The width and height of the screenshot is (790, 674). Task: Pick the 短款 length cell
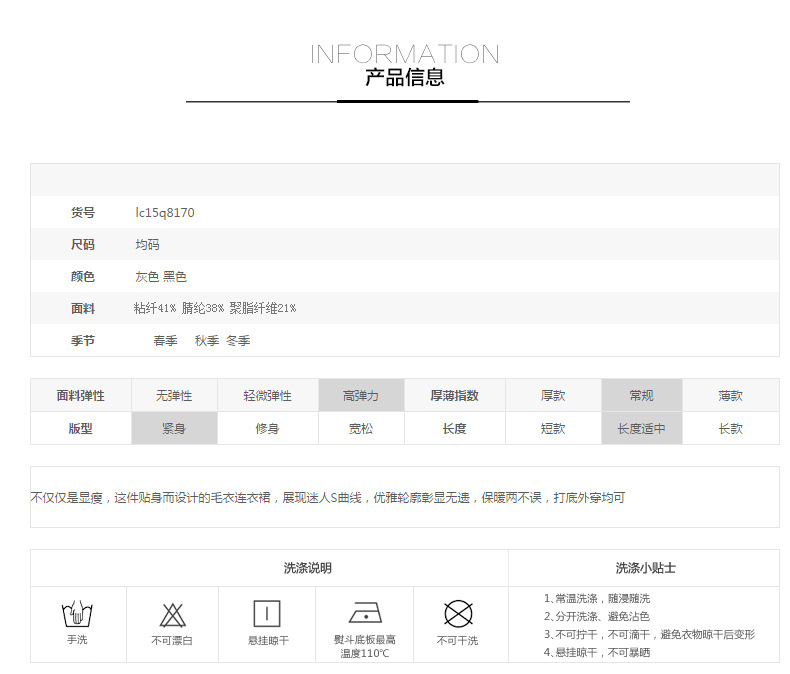553,428
